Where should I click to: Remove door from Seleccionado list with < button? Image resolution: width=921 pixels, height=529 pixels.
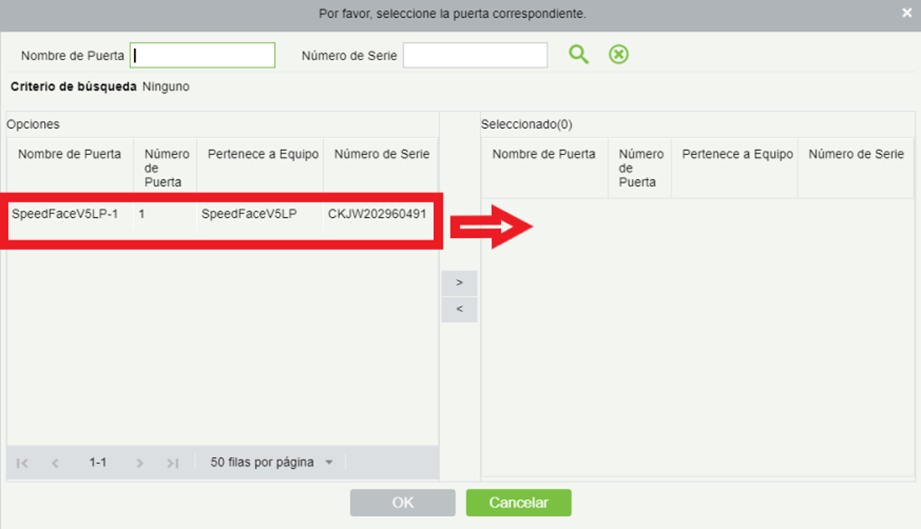coord(459,309)
